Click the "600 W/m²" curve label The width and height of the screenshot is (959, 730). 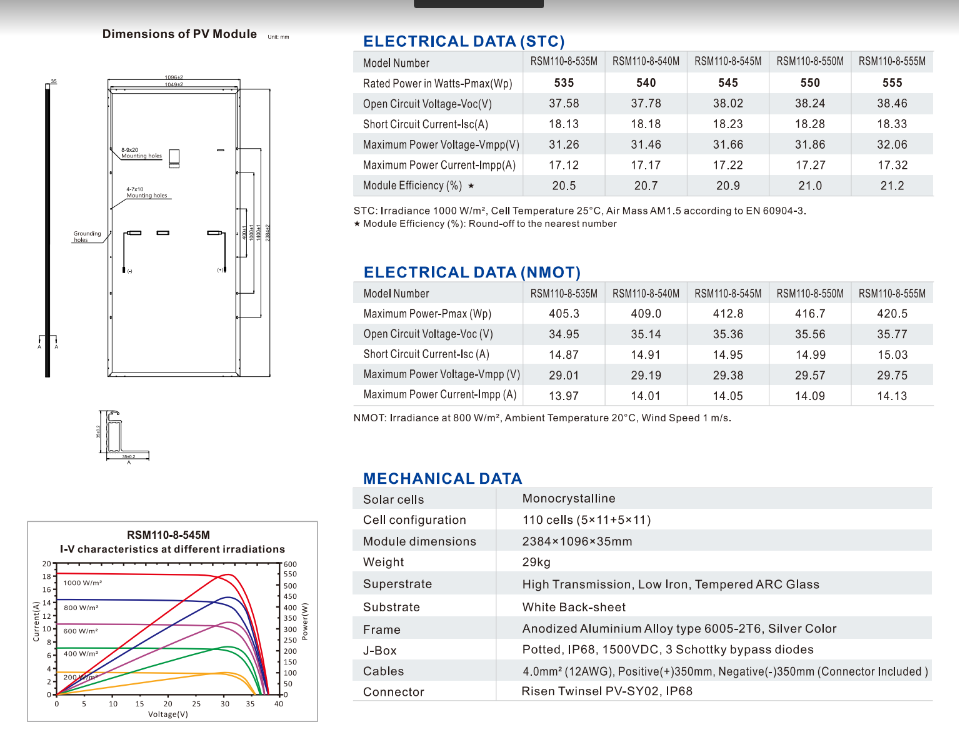[81, 630]
